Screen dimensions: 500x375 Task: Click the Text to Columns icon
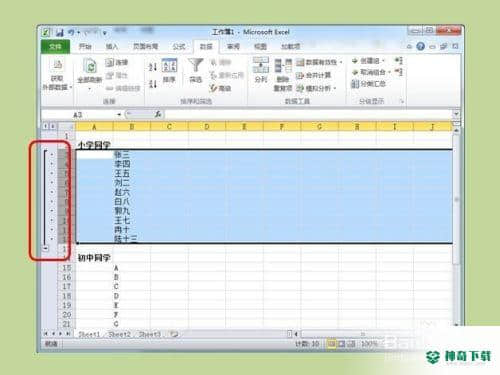(261, 65)
